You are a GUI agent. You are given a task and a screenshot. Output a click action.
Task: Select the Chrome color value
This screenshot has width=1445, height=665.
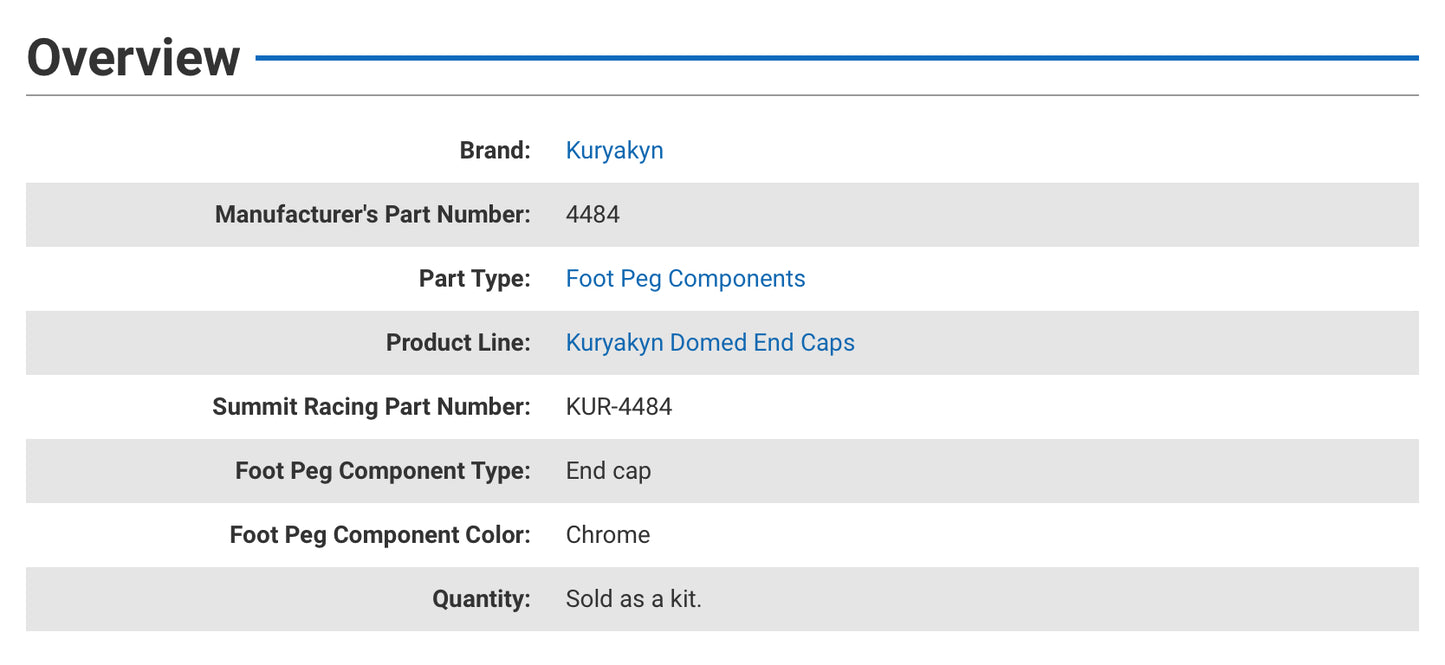coord(608,534)
